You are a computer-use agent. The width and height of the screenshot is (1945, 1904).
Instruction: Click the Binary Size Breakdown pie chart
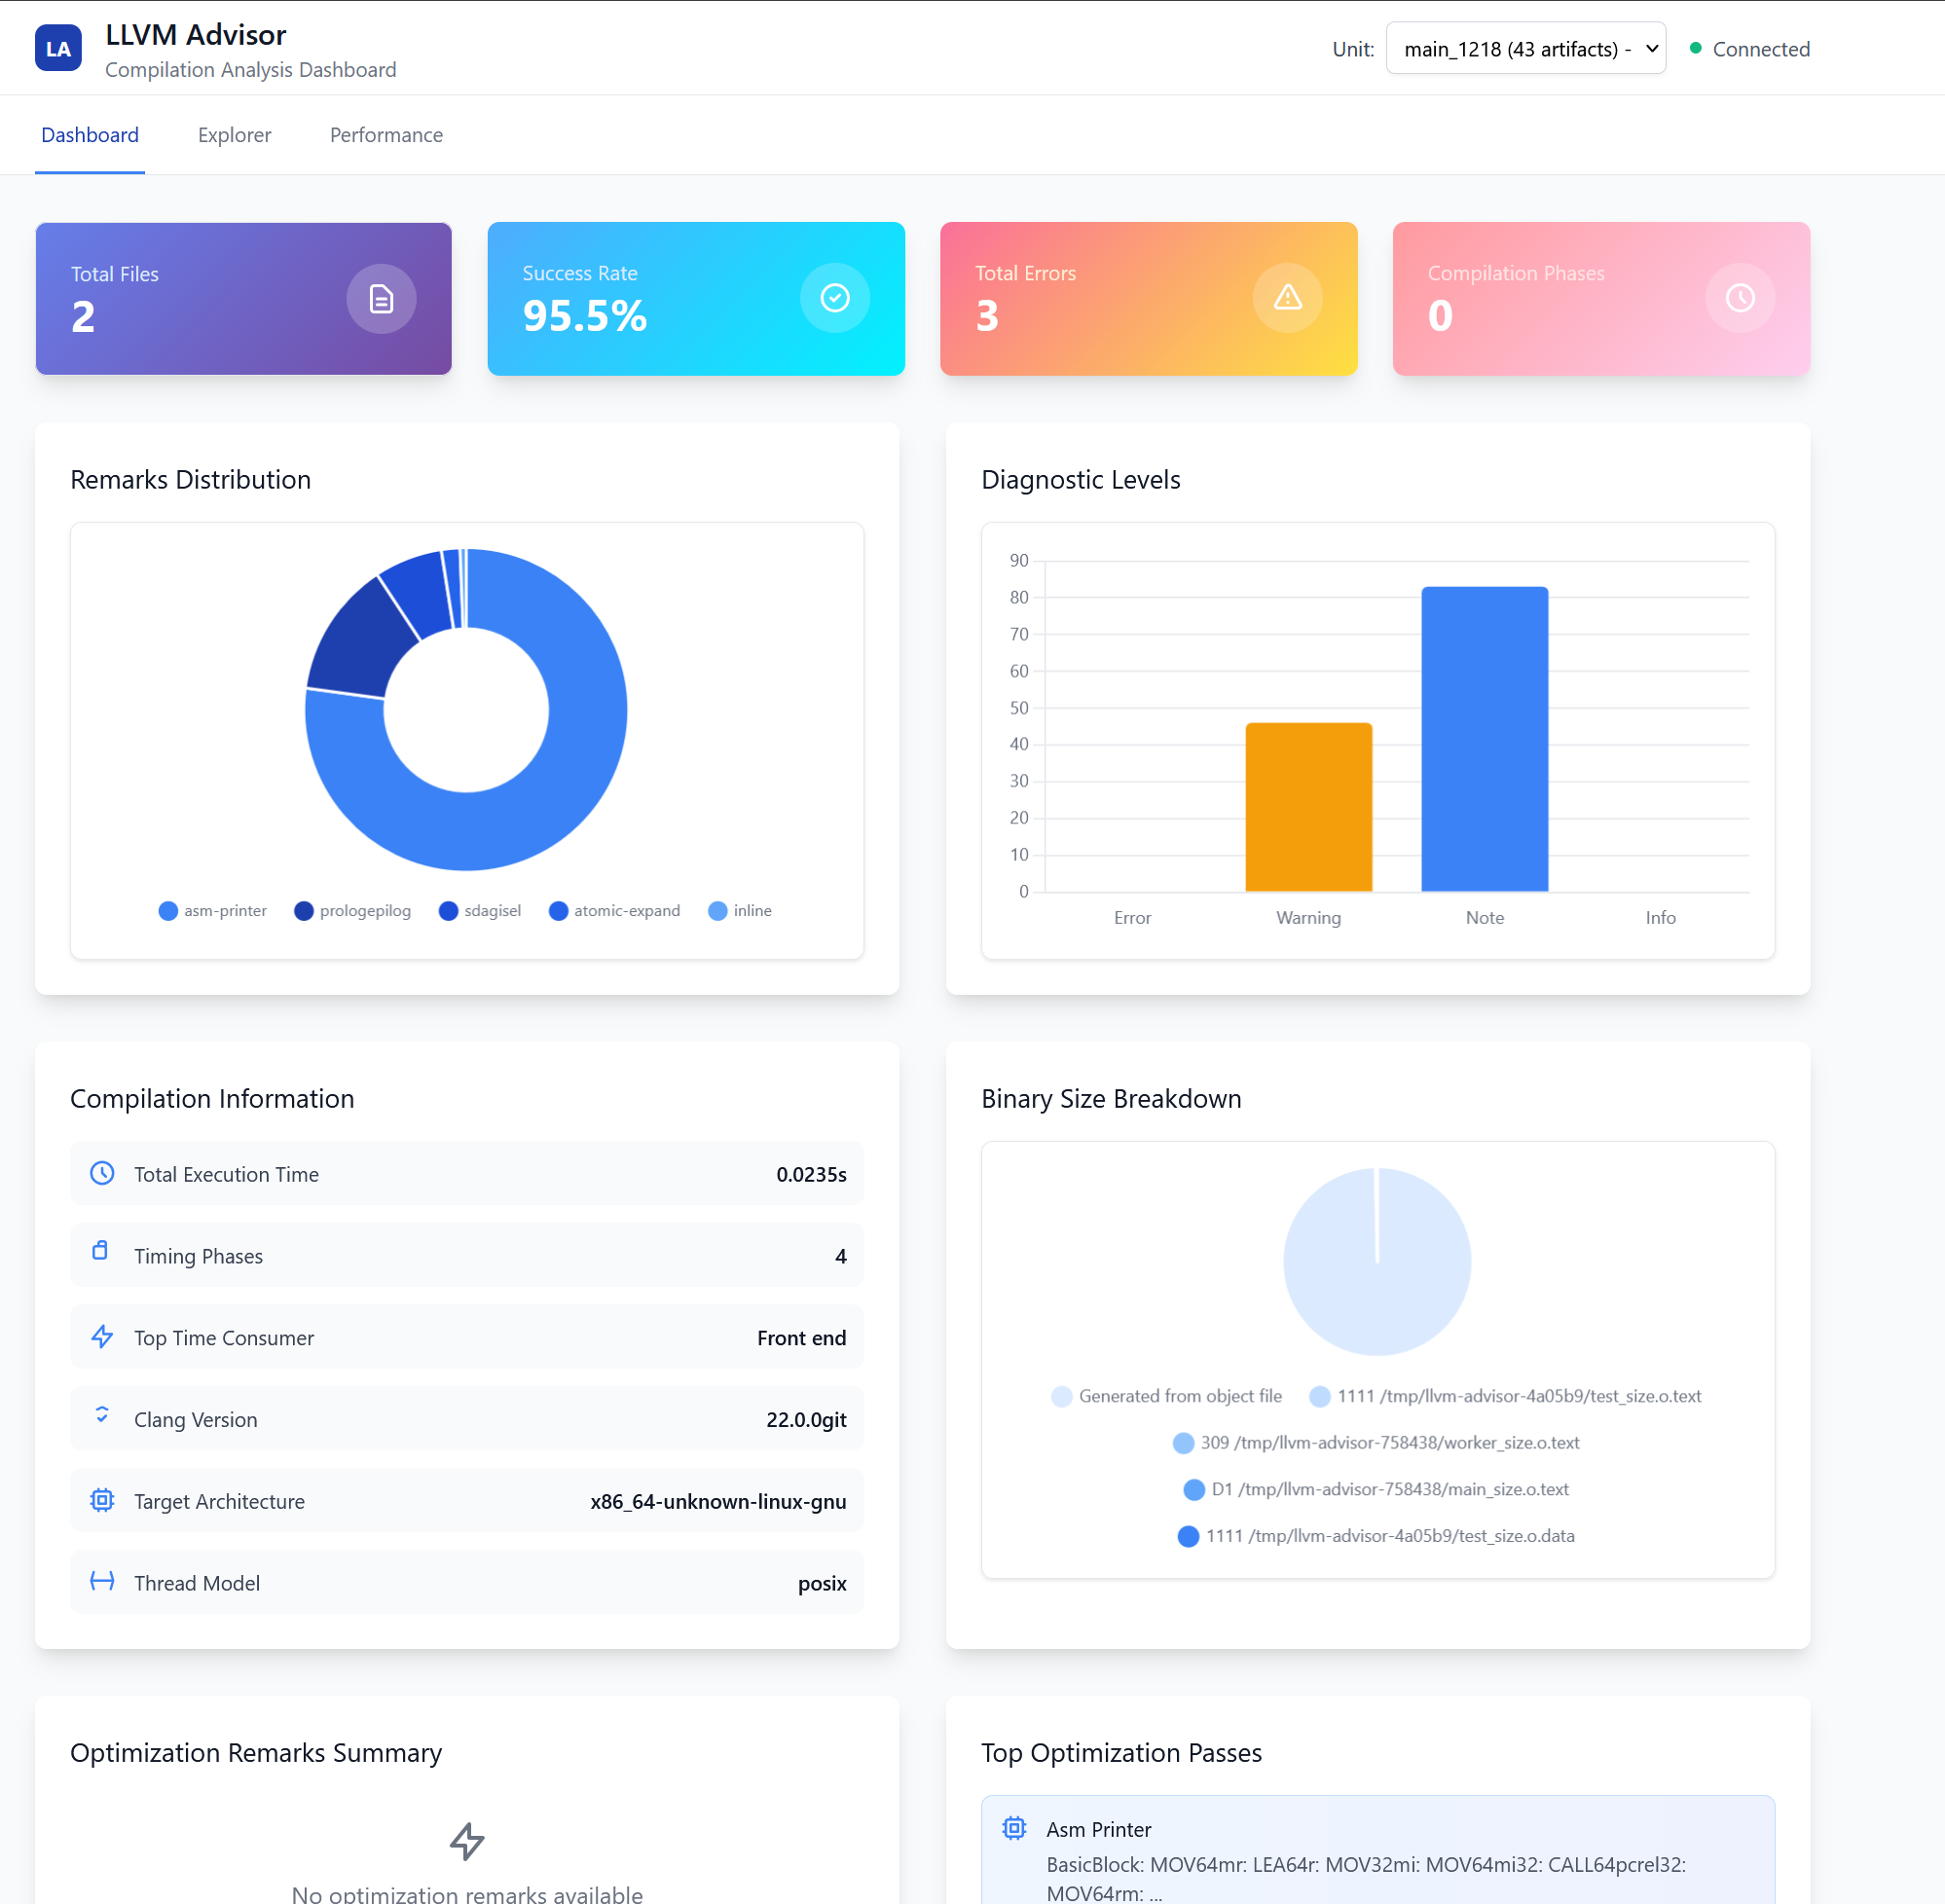click(x=1377, y=1262)
